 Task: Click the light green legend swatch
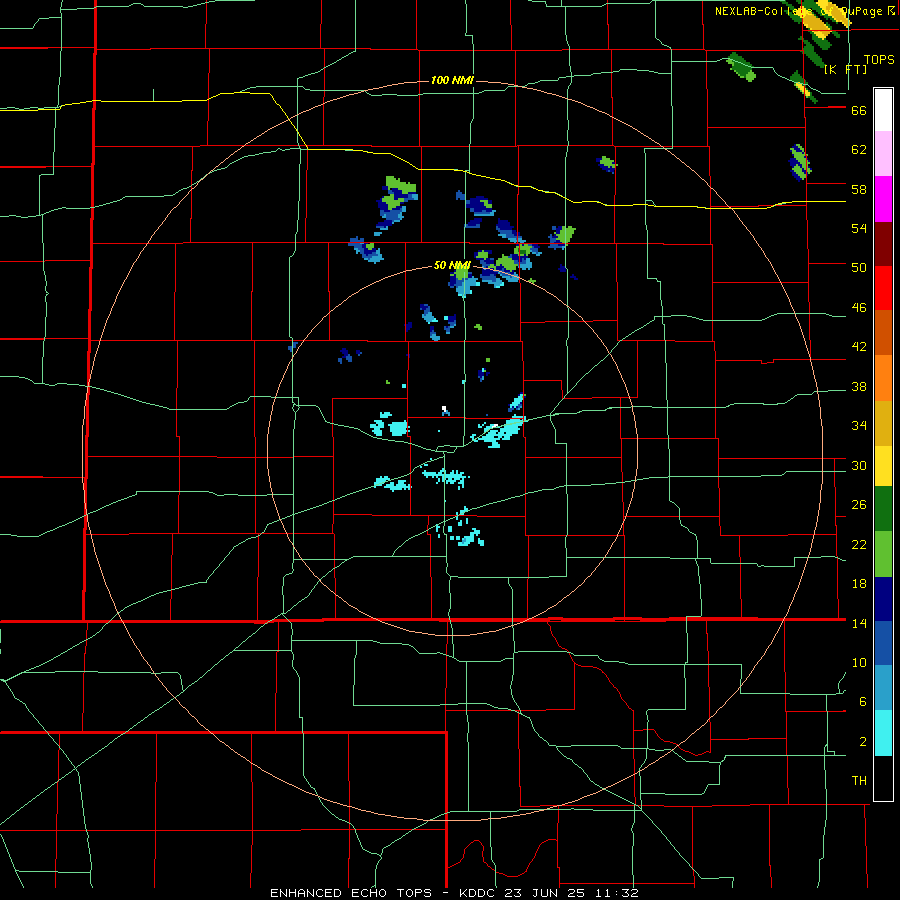click(883, 554)
